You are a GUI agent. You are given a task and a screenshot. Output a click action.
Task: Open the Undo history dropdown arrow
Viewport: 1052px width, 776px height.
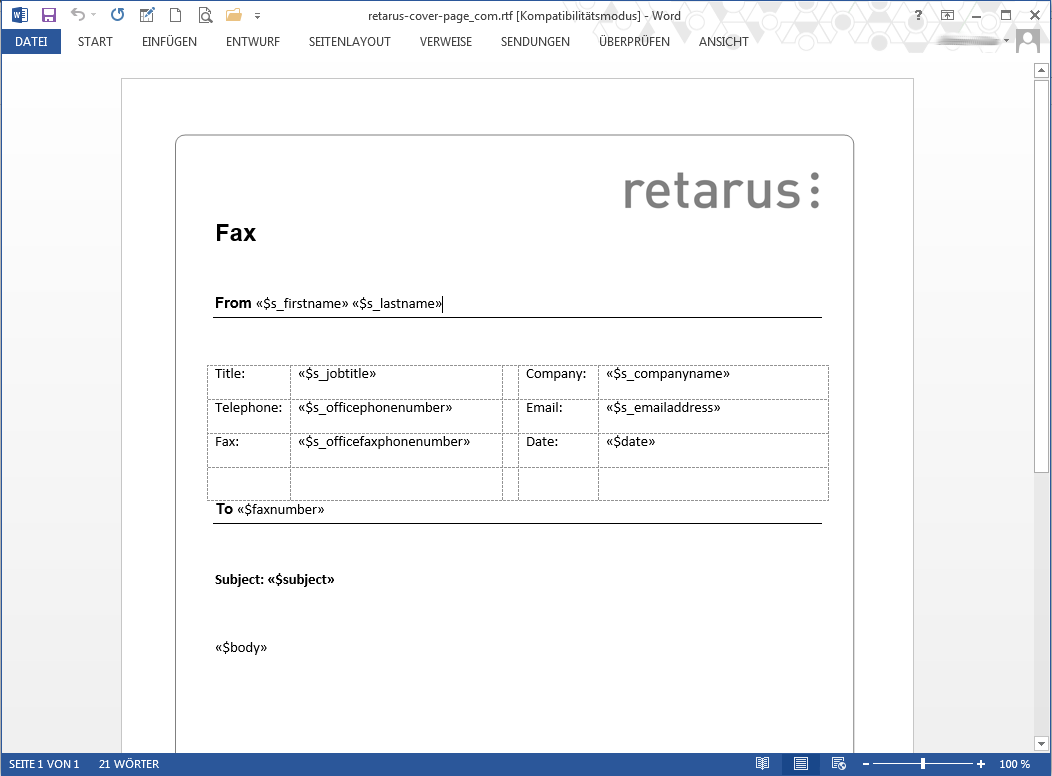[x=94, y=16]
